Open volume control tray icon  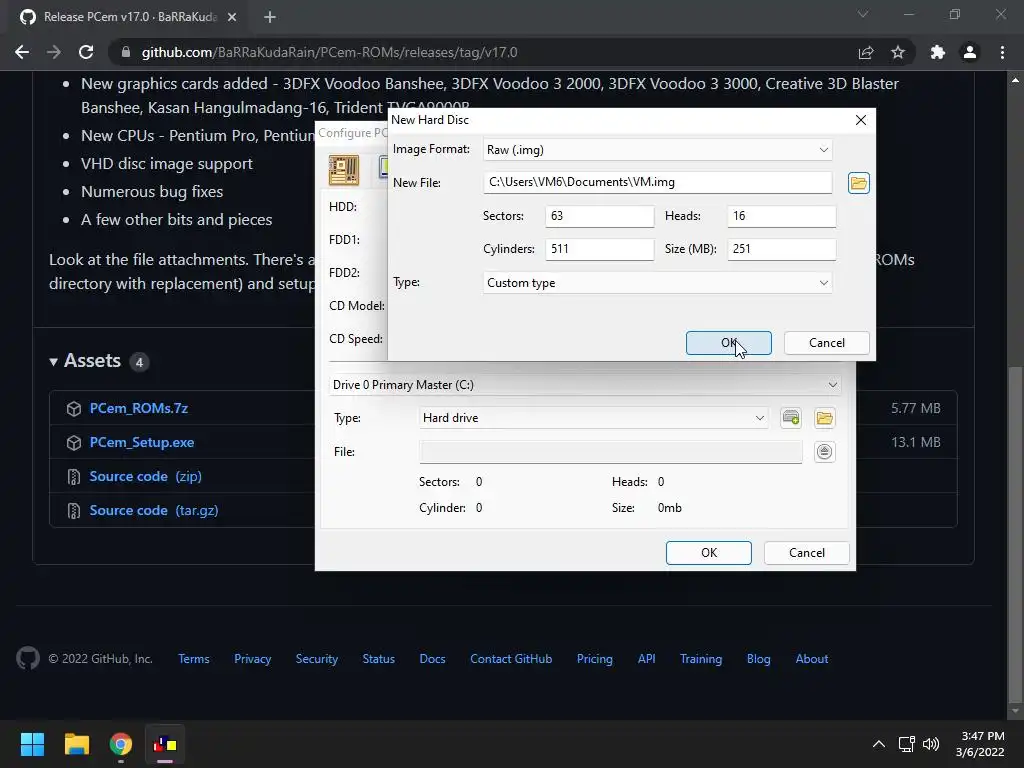[x=931, y=744]
